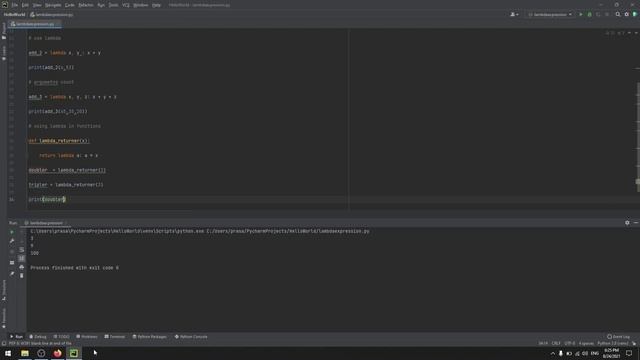The image size is (640, 360).
Task: Clear console output with trash icon
Action: (x=22, y=276)
